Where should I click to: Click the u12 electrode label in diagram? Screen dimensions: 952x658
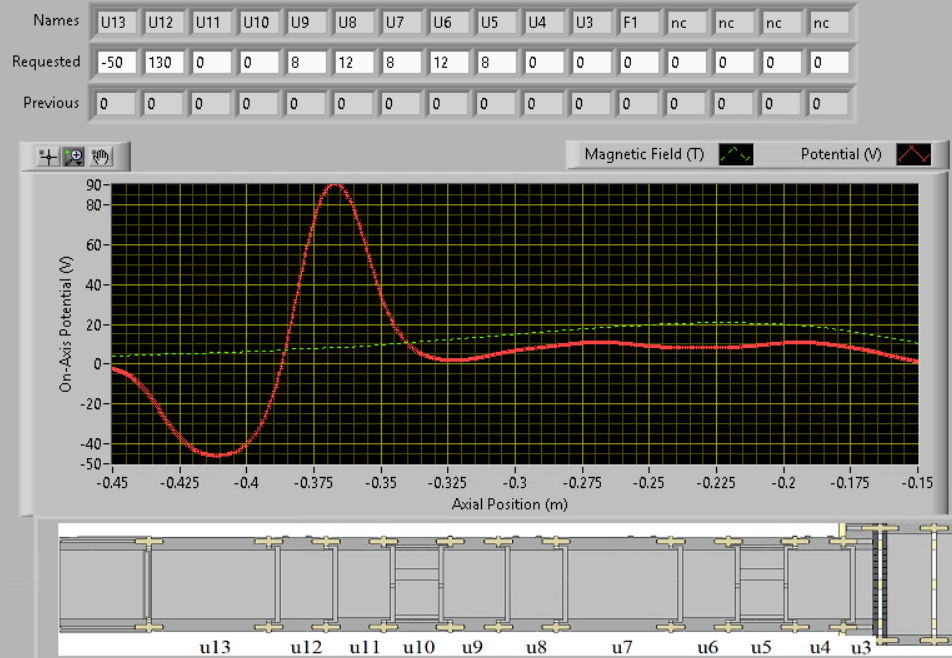[x=306, y=647]
